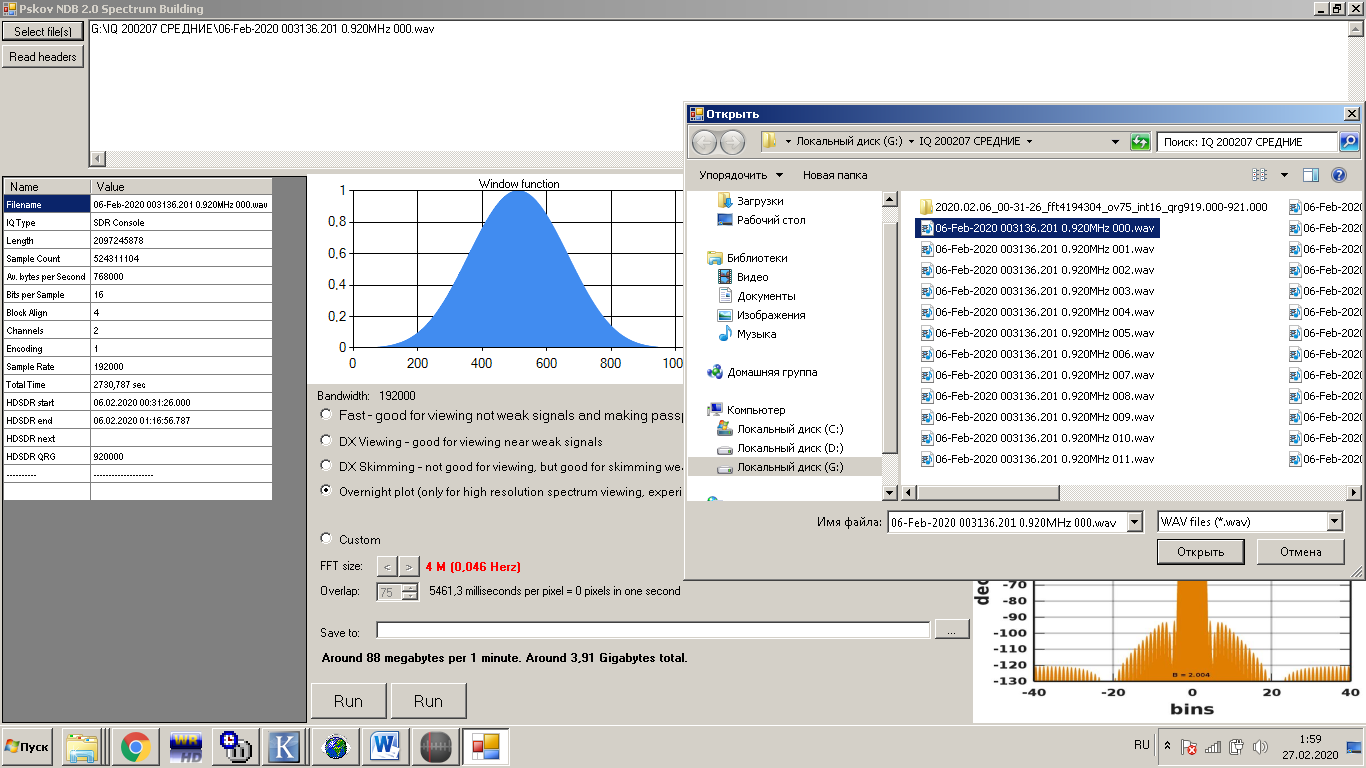The width and height of the screenshot is (1366, 768).
Task: Open the dialog help question-mark icon
Action: [x=1339, y=175]
